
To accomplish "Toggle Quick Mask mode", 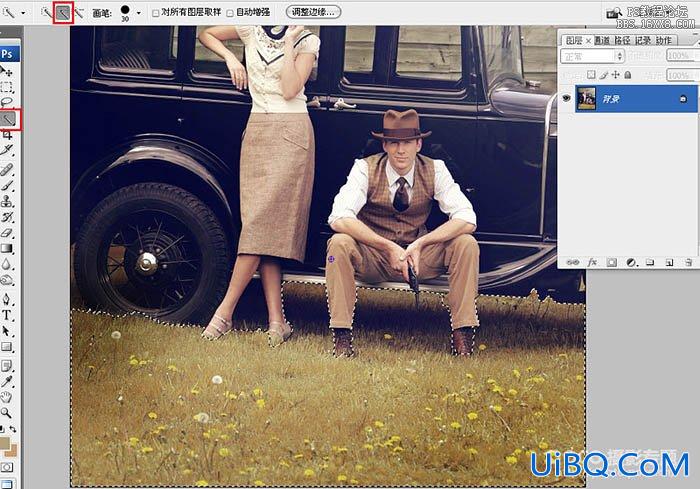I will tap(7, 468).
